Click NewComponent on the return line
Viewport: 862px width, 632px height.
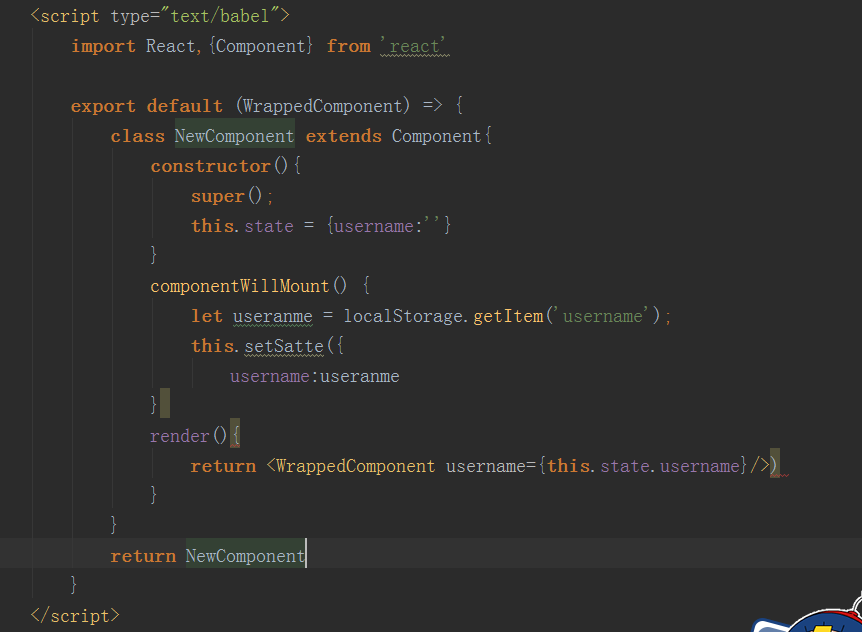(x=245, y=556)
